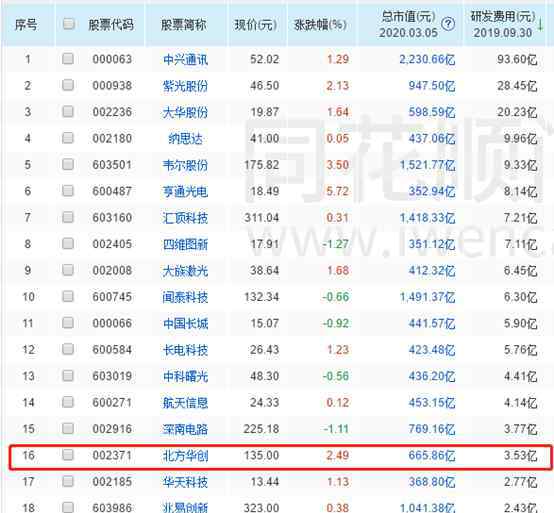
Task: Check the box for 002371 北方华创
Action: click(67, 455)
